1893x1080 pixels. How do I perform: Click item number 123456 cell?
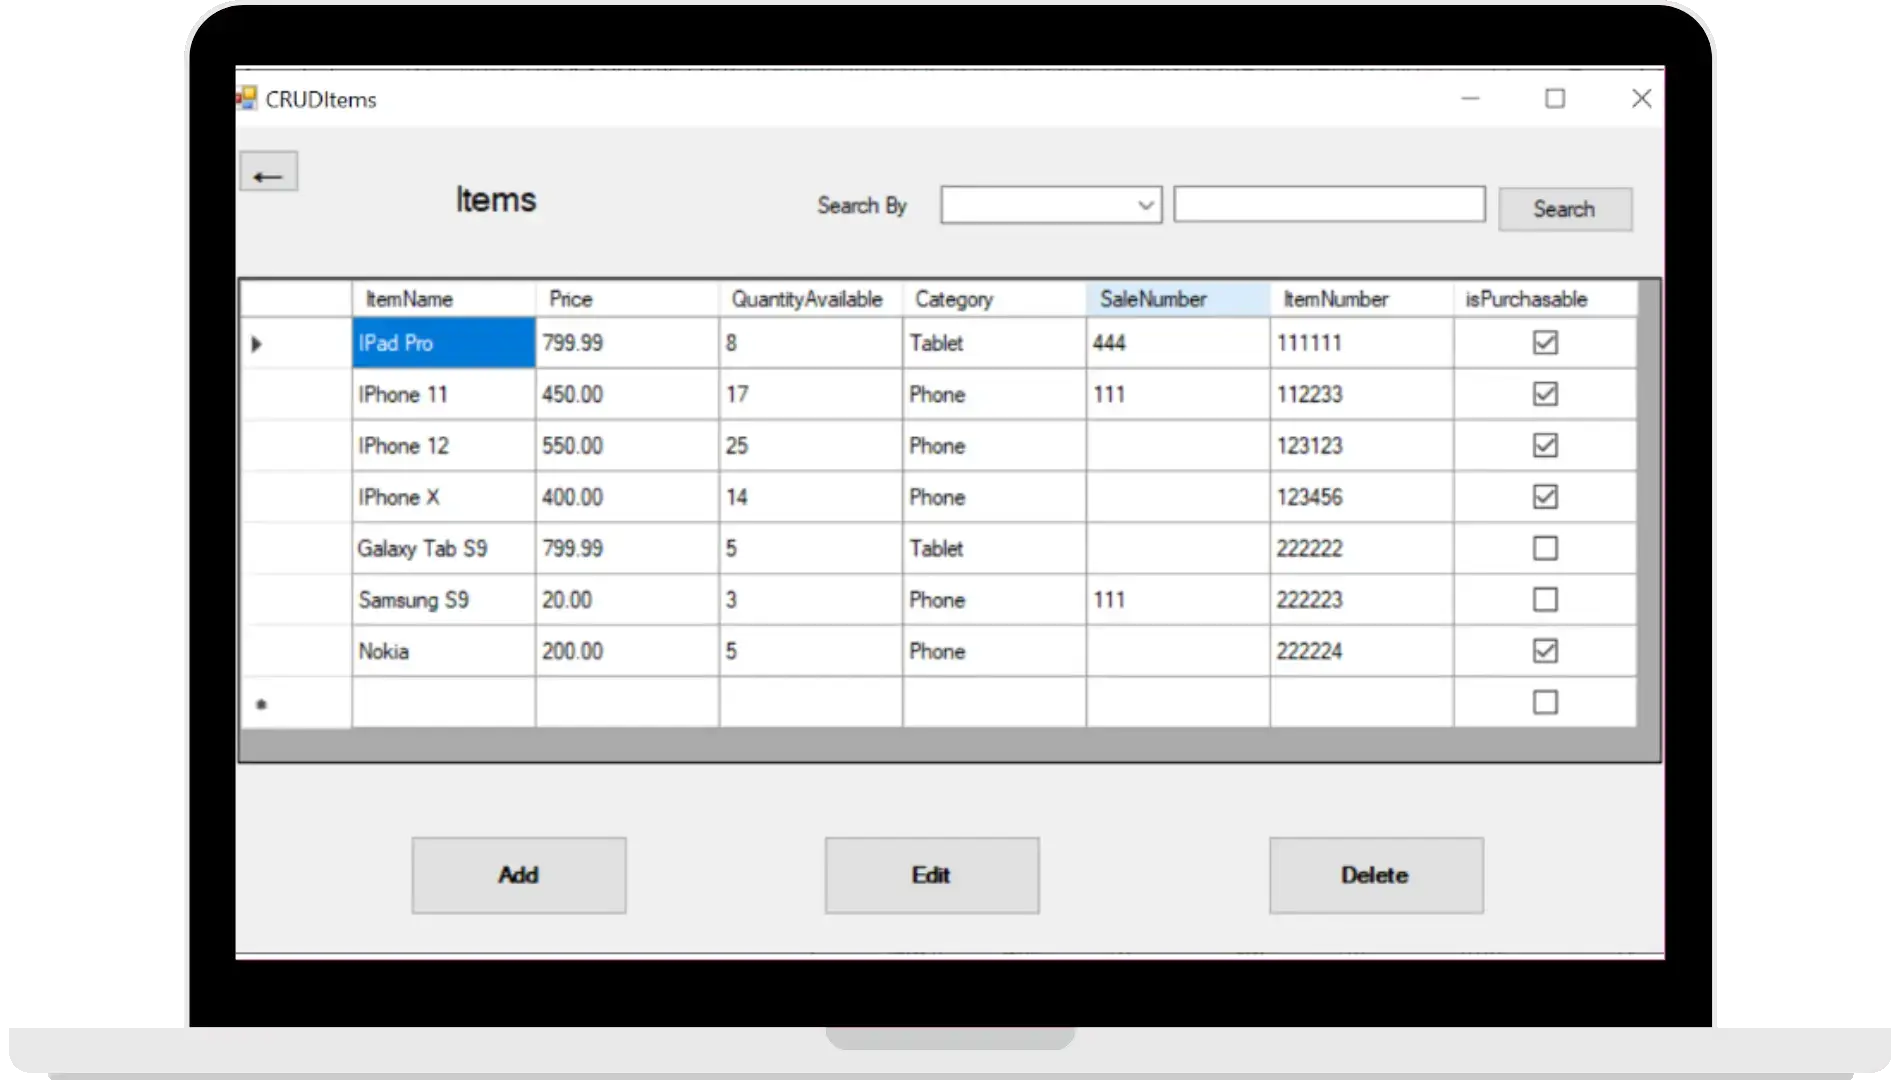pyautogui.click(x=1362, y=497)
